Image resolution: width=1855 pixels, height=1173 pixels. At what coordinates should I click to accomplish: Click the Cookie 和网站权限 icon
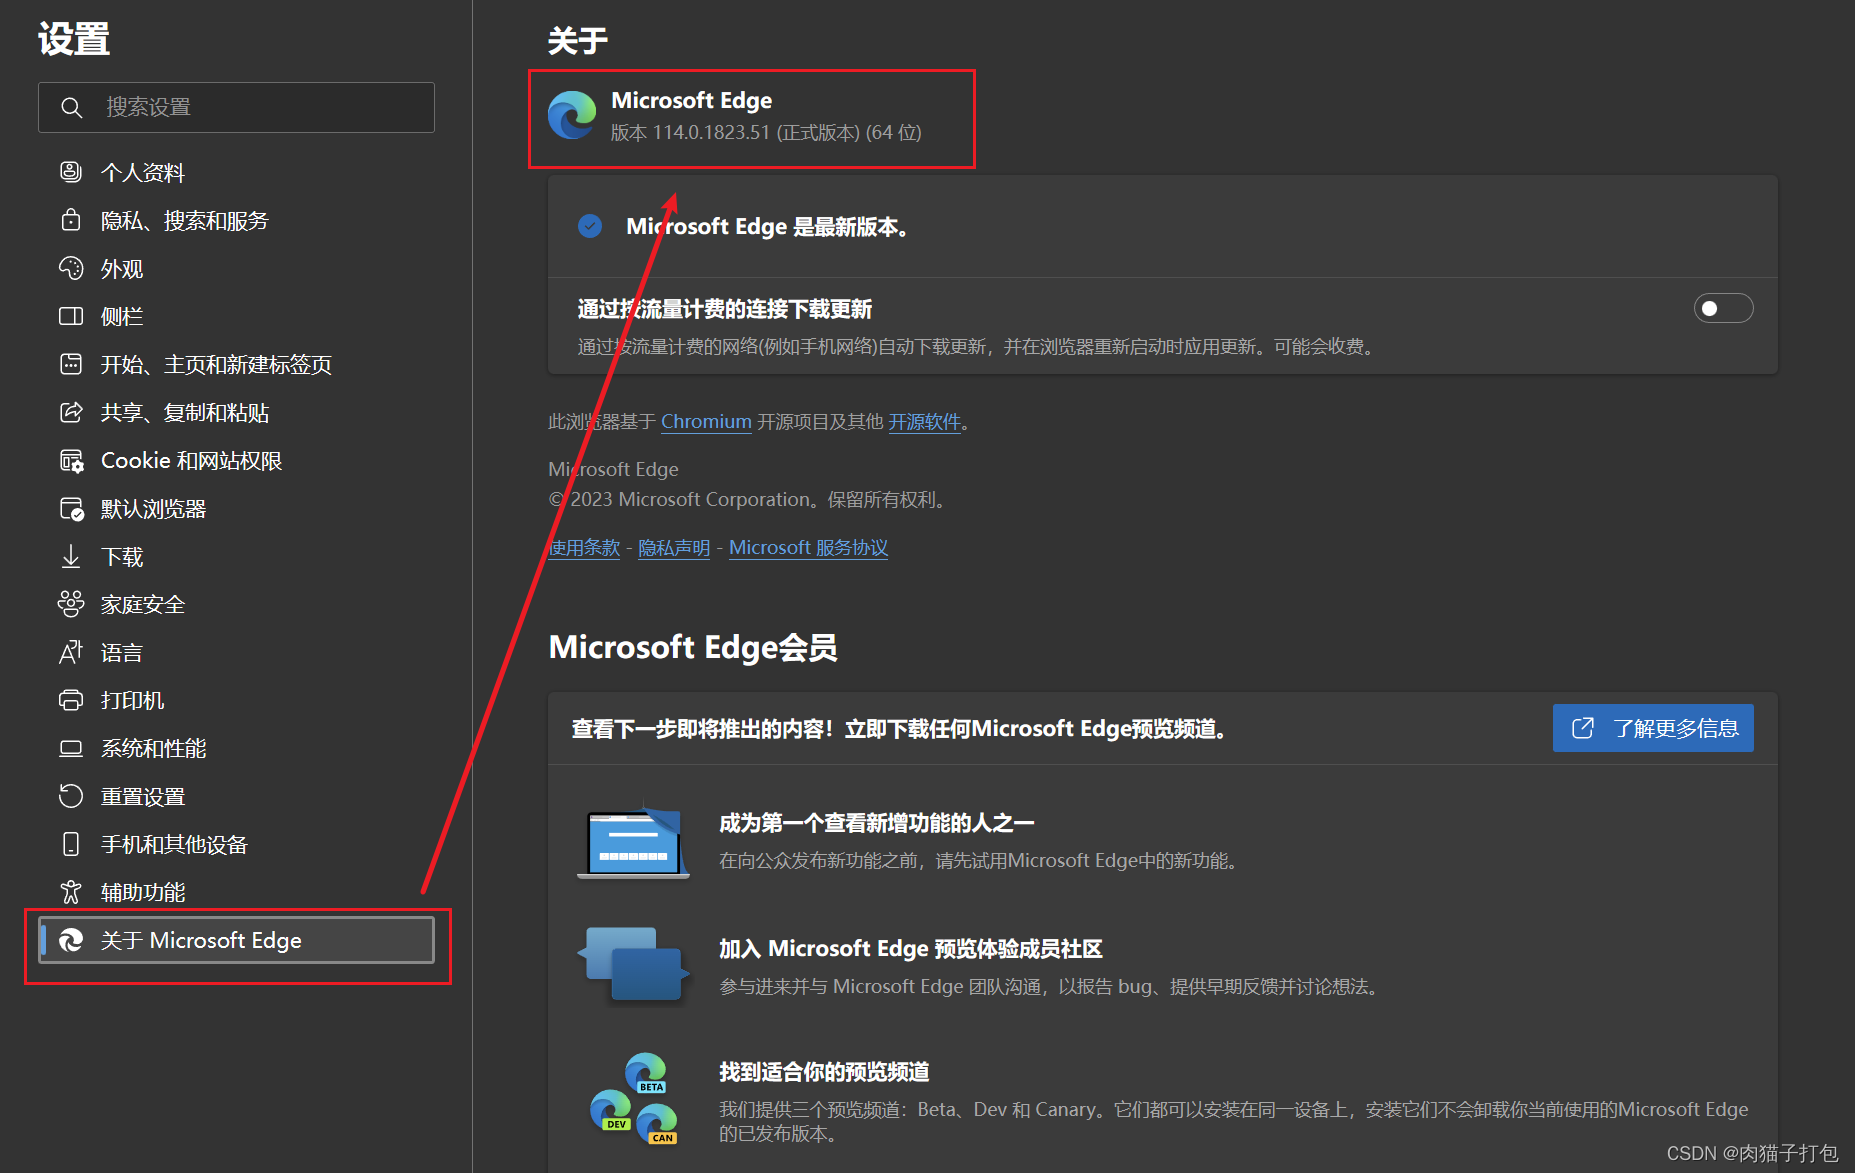[x=71, y=460]
